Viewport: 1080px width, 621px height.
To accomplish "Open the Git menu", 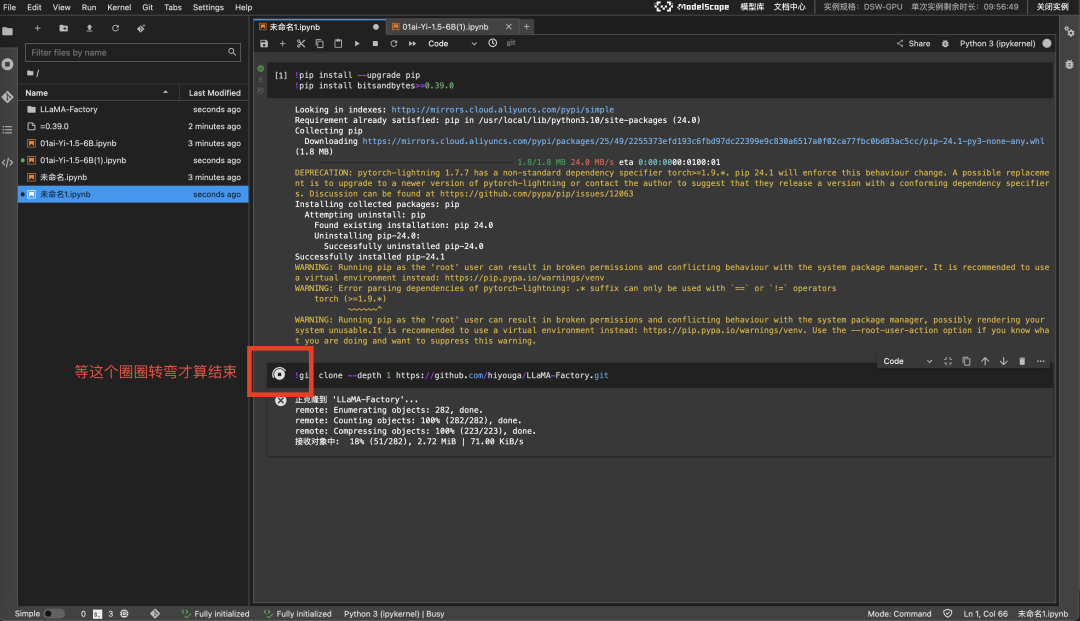I will 147,7.
